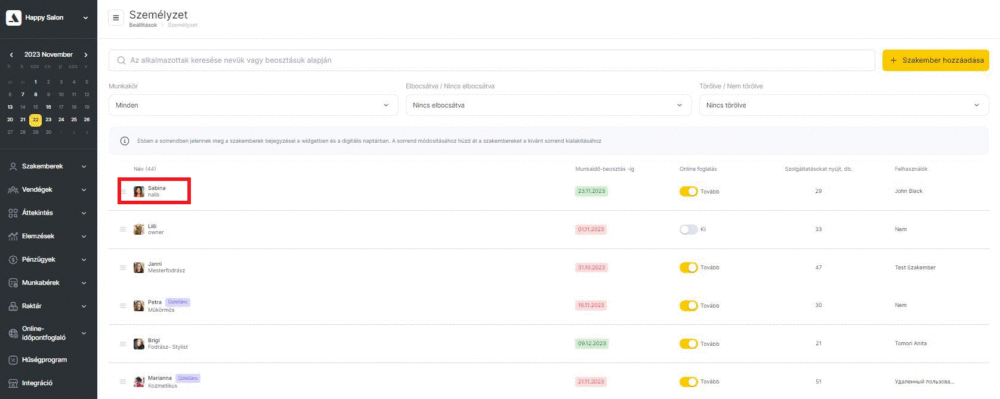Click the Név (44) column header
Screen dimensions: 1000x399
pyautogui.click(x=146, y=168)
